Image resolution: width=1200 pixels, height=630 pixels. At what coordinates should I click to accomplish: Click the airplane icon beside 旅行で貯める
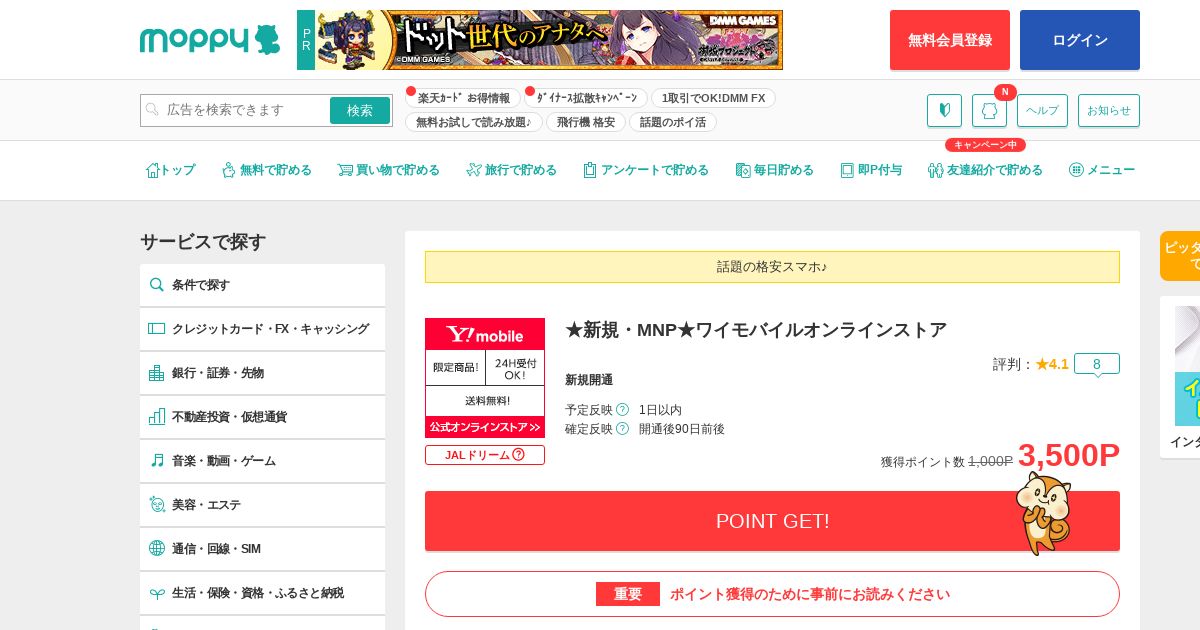click(x=474, y=170)
